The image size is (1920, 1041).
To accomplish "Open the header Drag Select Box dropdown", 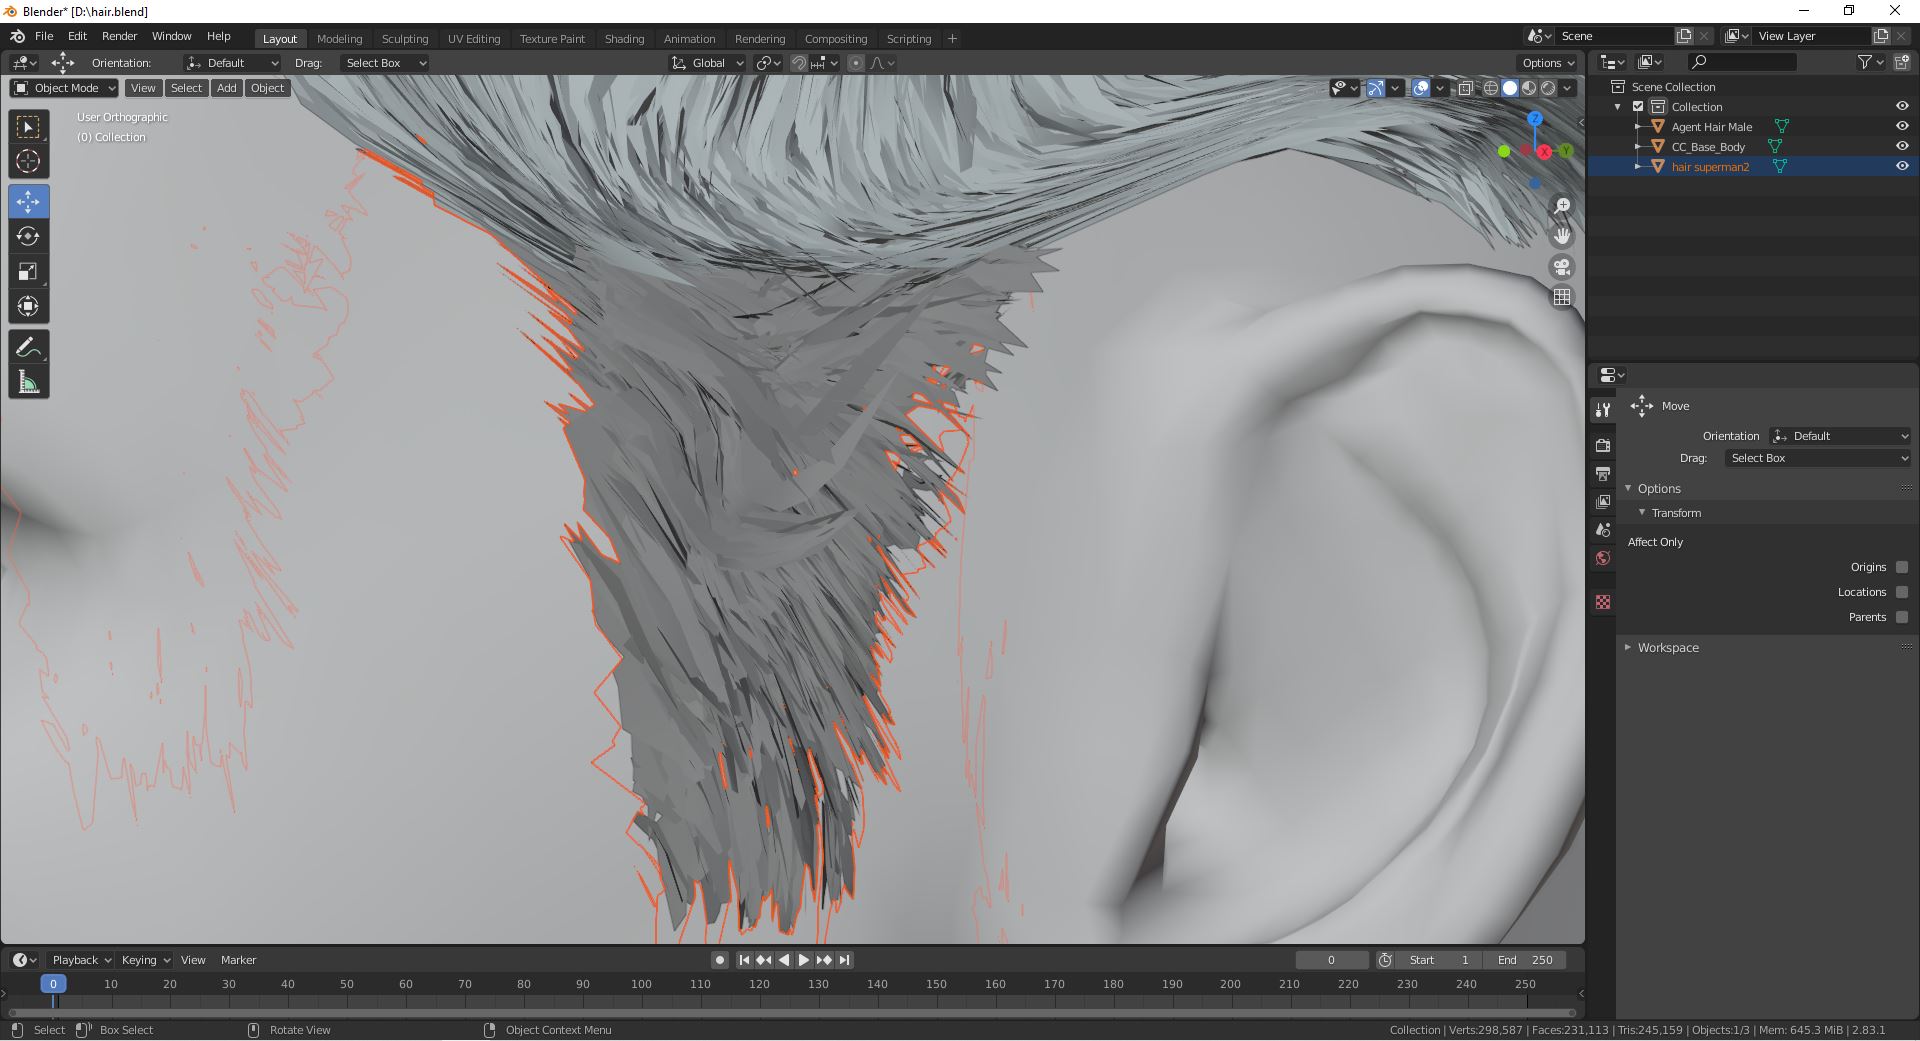I will (x=385, y=63).
